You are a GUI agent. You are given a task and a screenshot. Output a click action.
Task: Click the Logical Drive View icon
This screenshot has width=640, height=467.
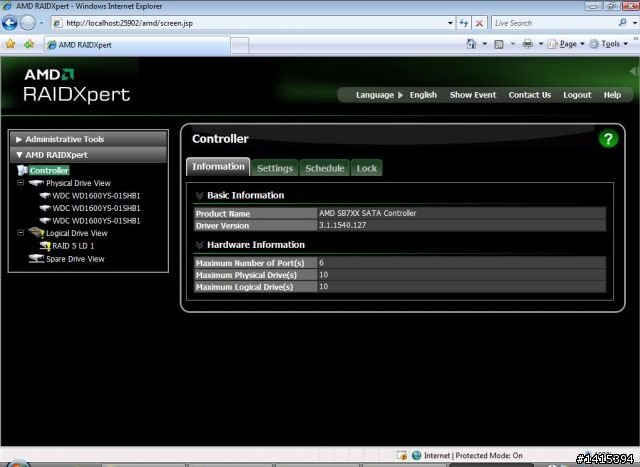click(36, 233)
